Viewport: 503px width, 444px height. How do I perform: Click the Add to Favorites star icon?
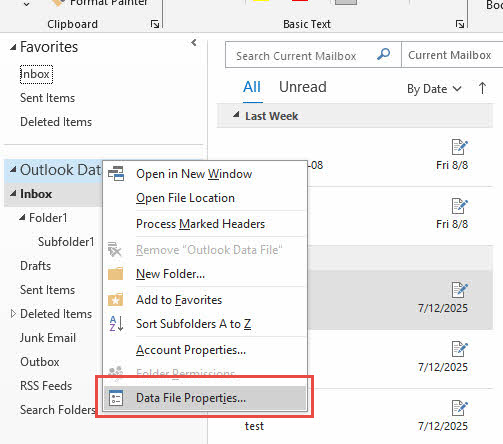(x=115, y=300)
